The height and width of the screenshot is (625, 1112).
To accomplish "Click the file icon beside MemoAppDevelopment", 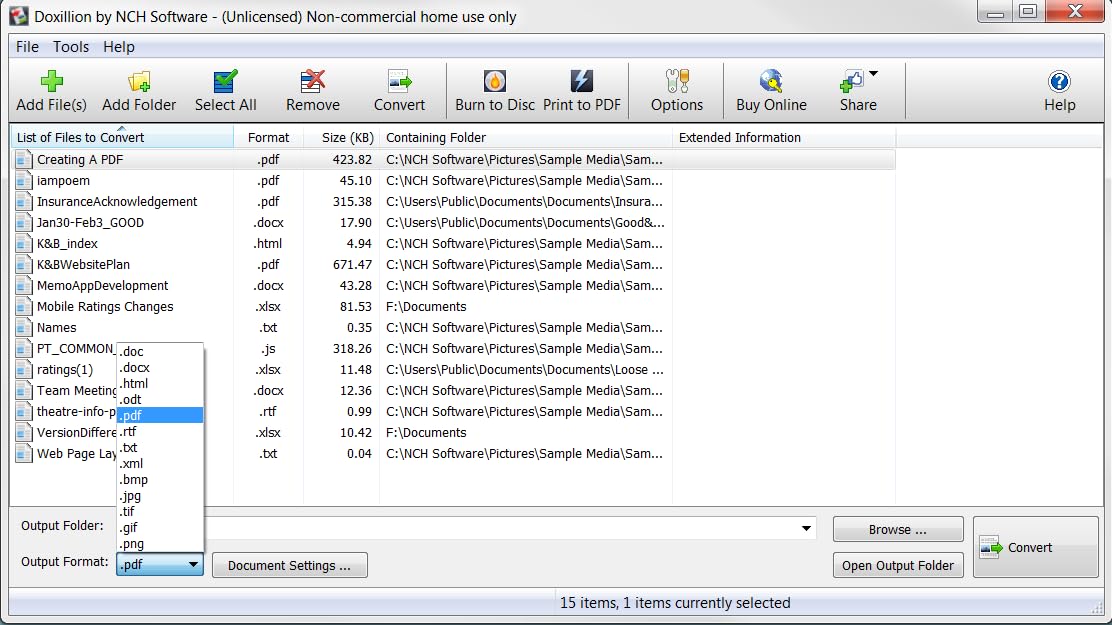I will tap(23, 285).
